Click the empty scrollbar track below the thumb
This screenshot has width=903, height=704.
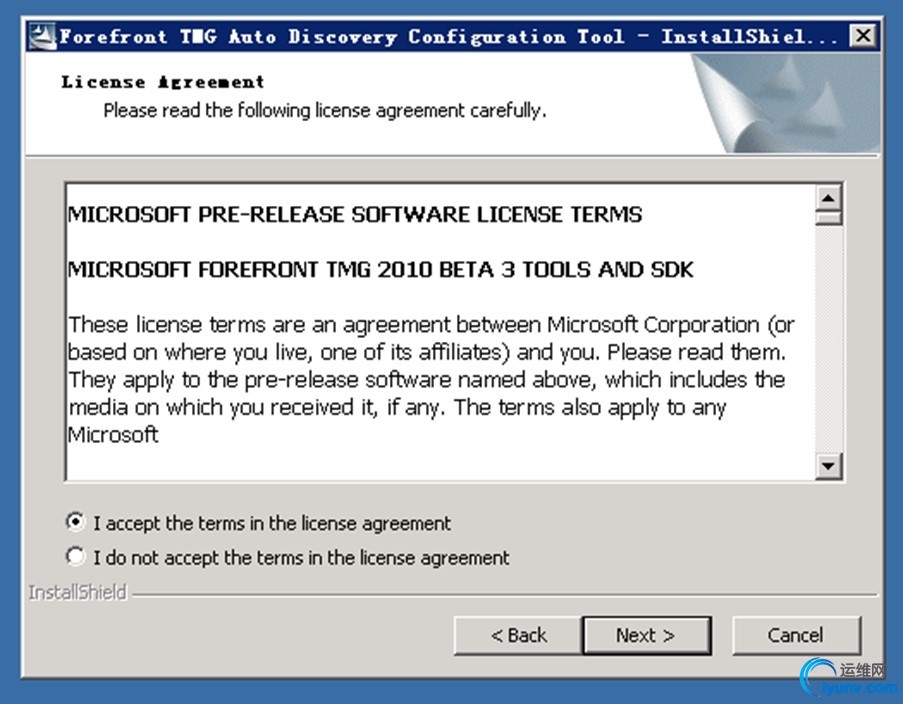(x=829, y=340)
